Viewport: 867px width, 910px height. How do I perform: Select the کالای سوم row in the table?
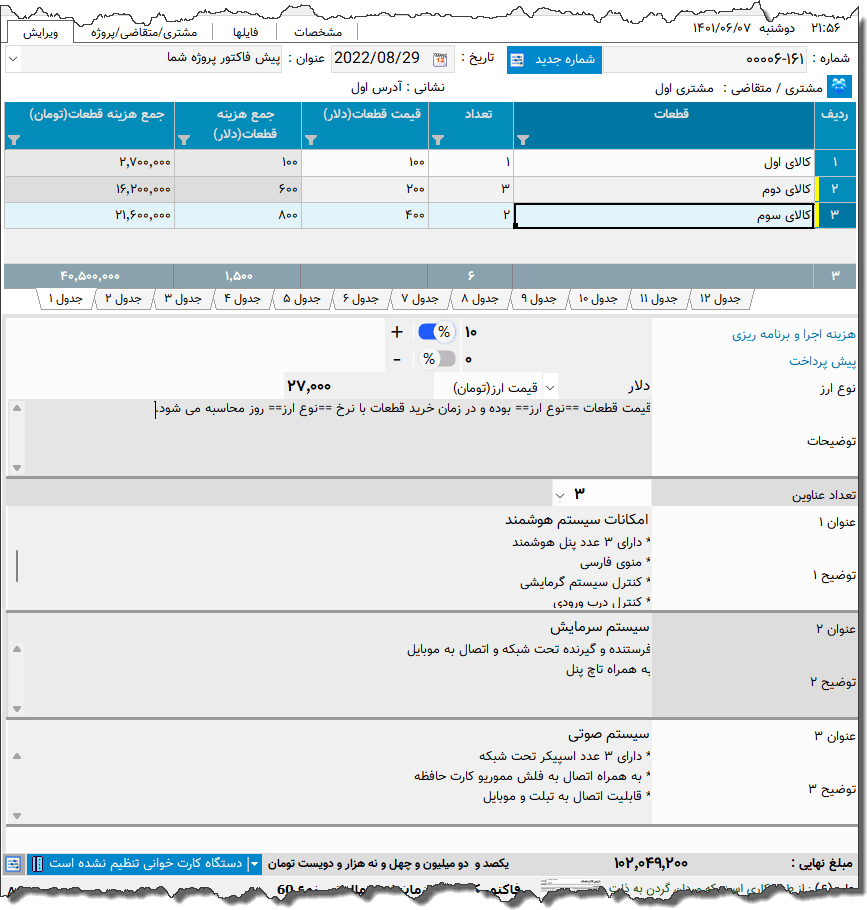coord(660,215)
